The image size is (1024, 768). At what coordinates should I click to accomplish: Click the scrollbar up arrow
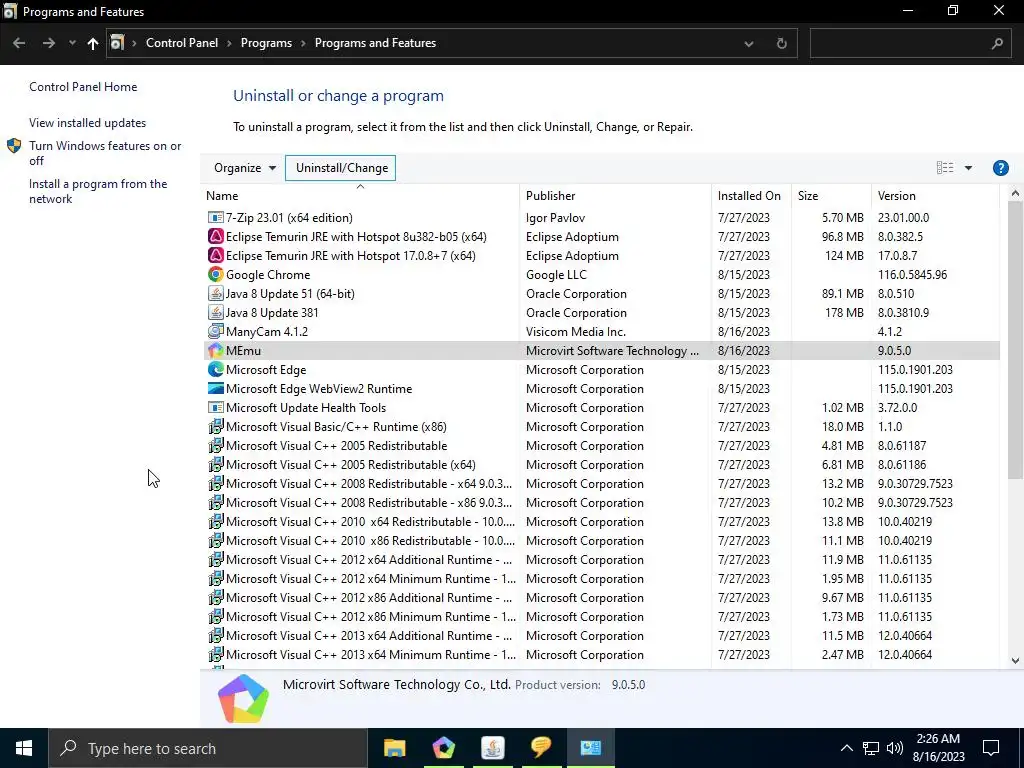[x=1015, y=193]
